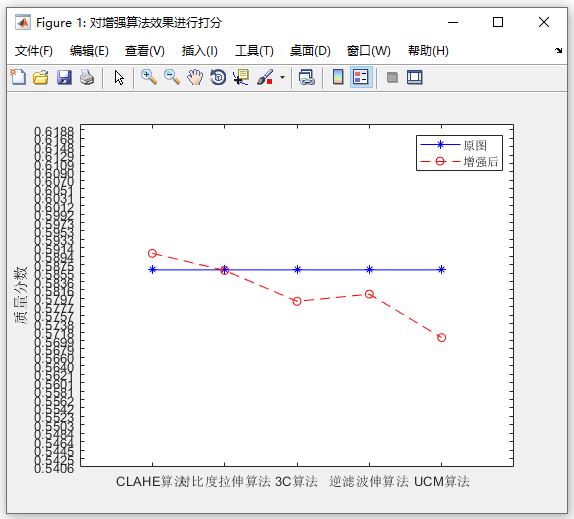Click the New Figure icon
The image size is (574, 519).
(x=18, y=77)
